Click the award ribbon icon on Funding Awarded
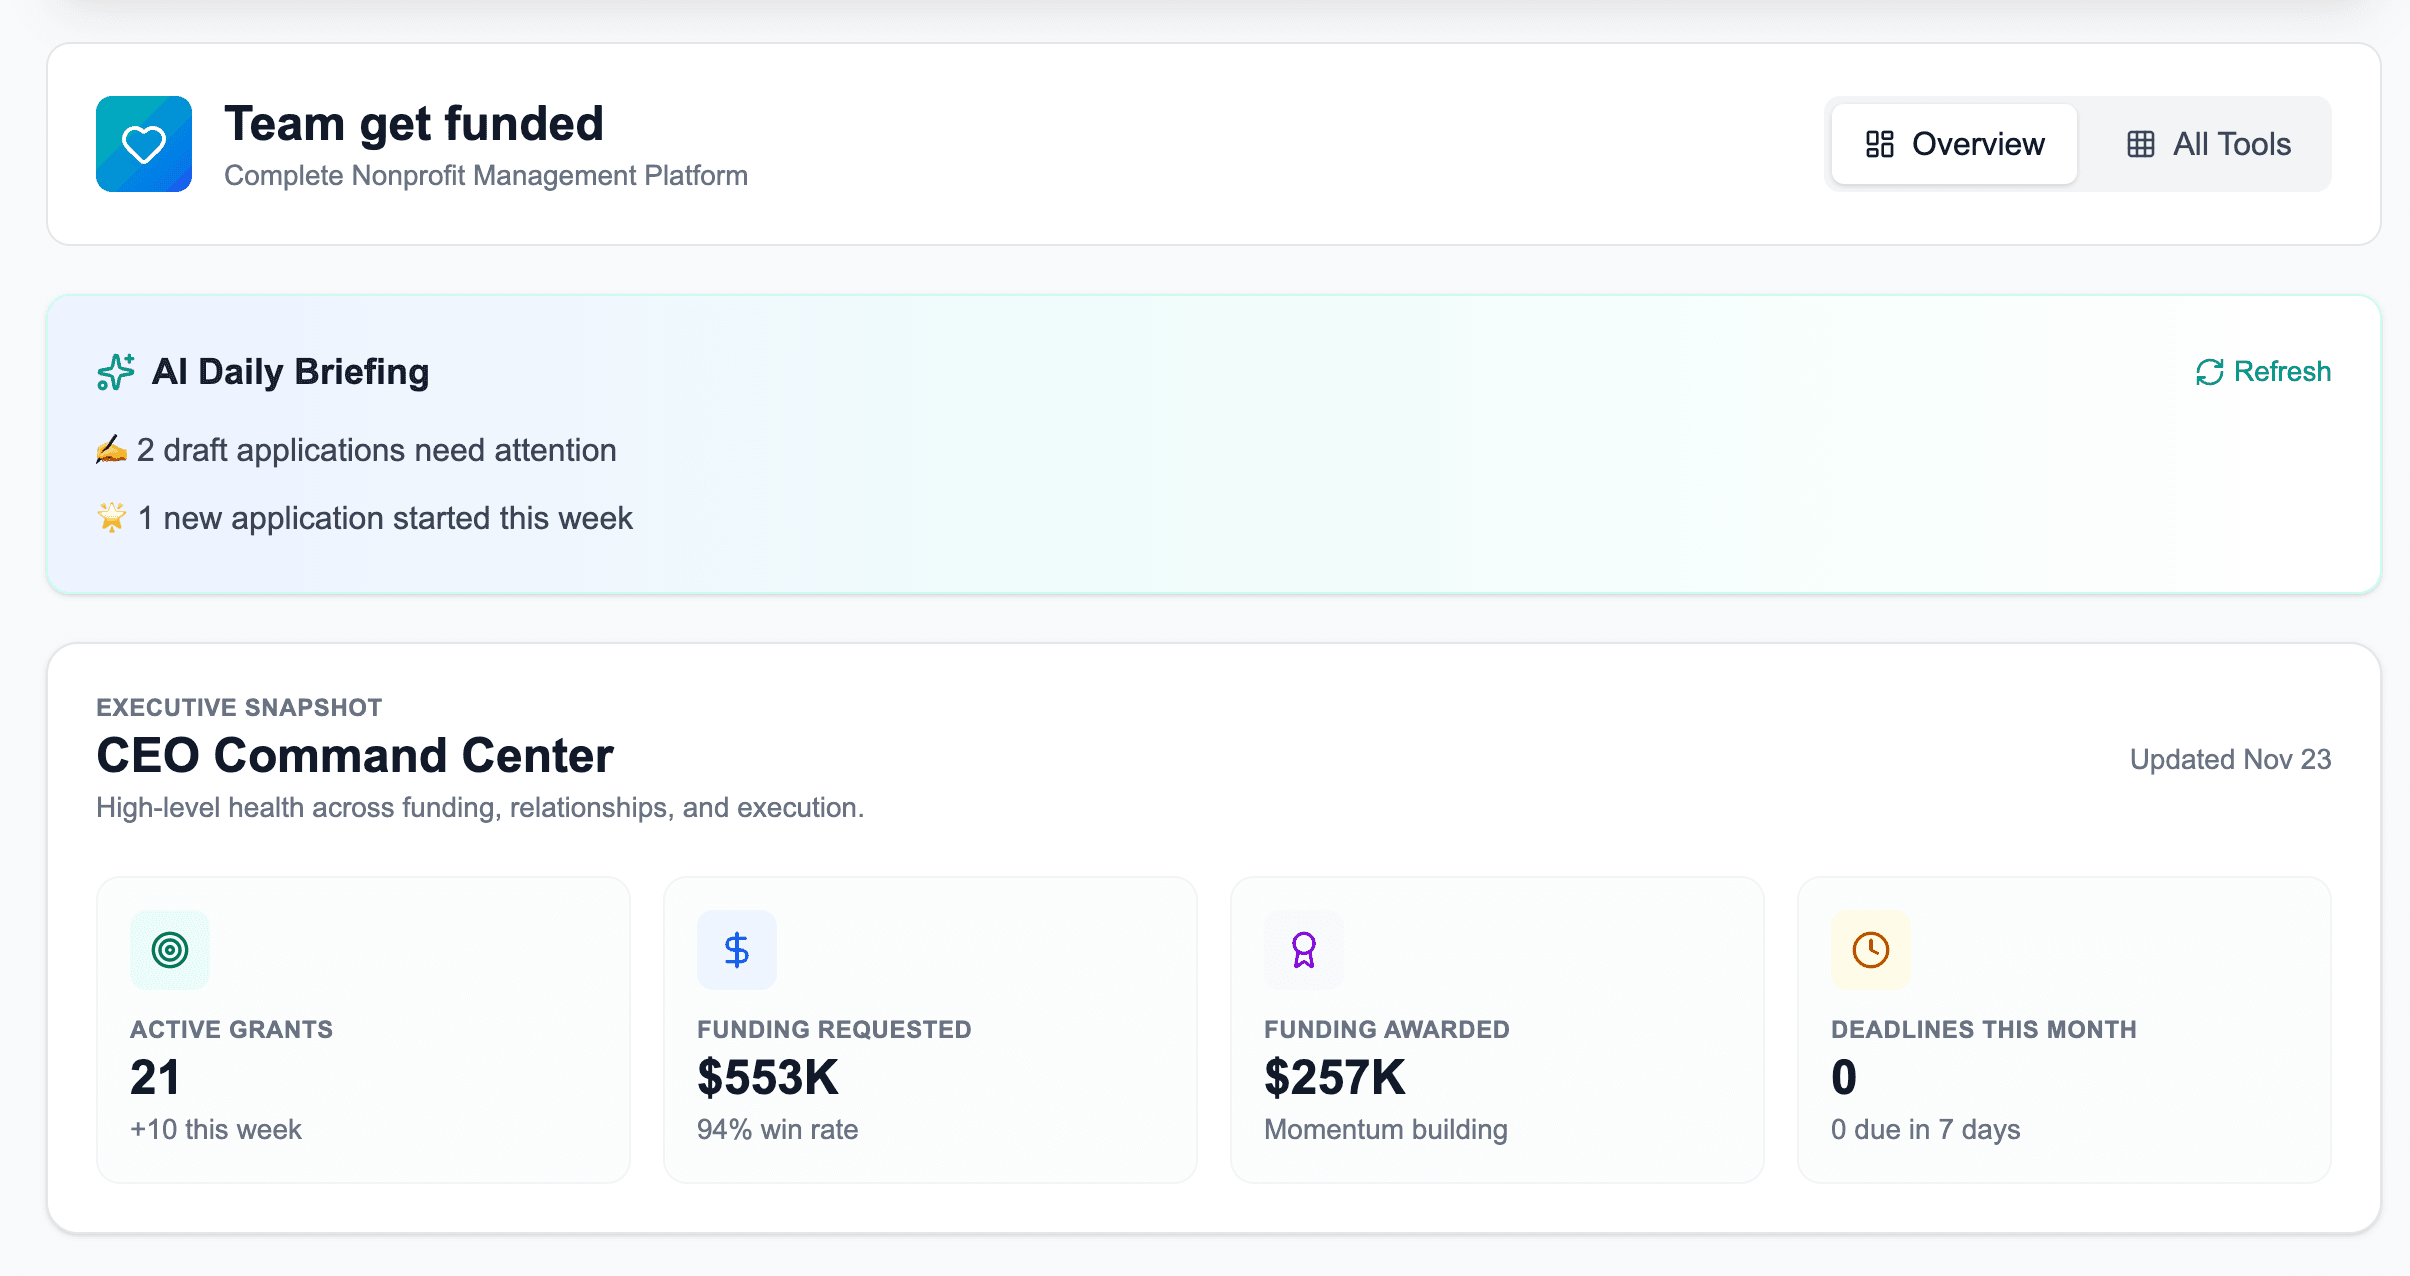 pyautogui.click(x=1303, y=949)
